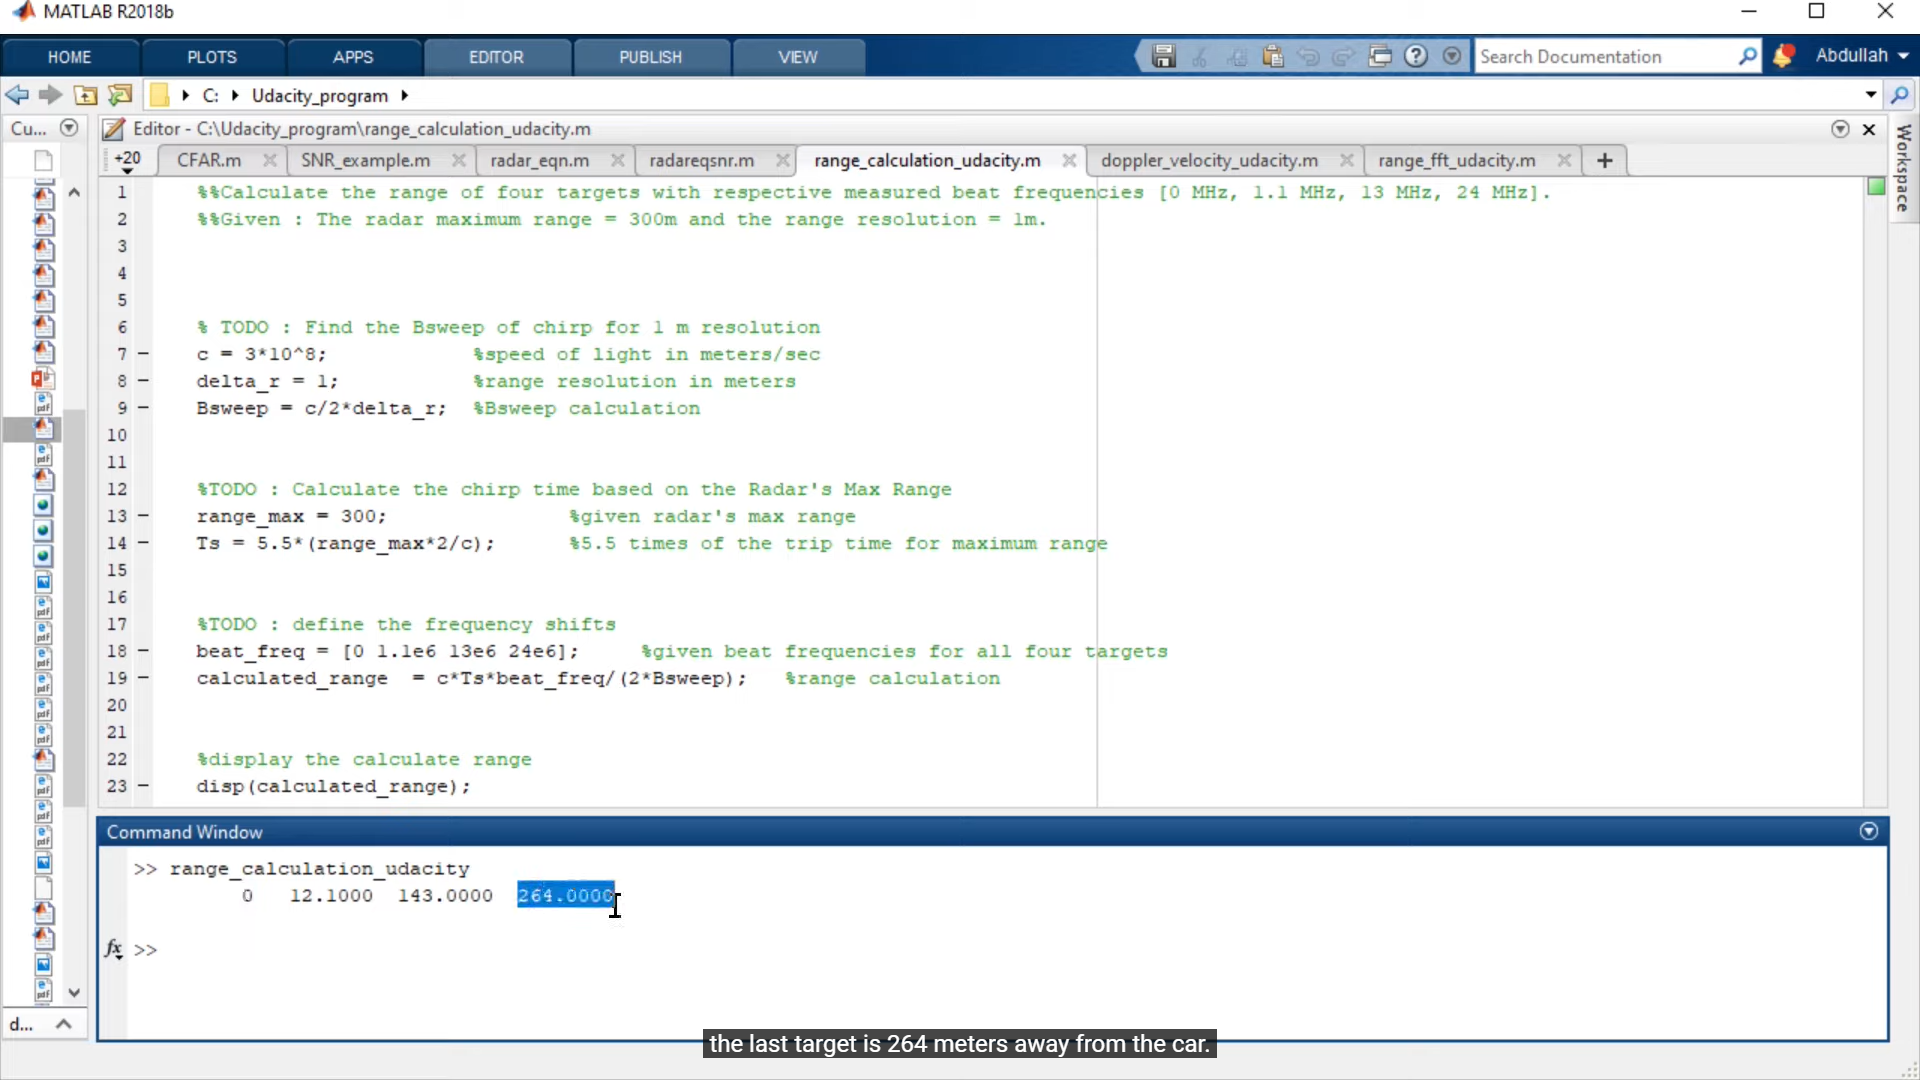The height and width of the screenshot is (1080, 1920).
Task: Open address bar history dropdown arrow
Action: pyautogui.click(x=1871, y=95)
